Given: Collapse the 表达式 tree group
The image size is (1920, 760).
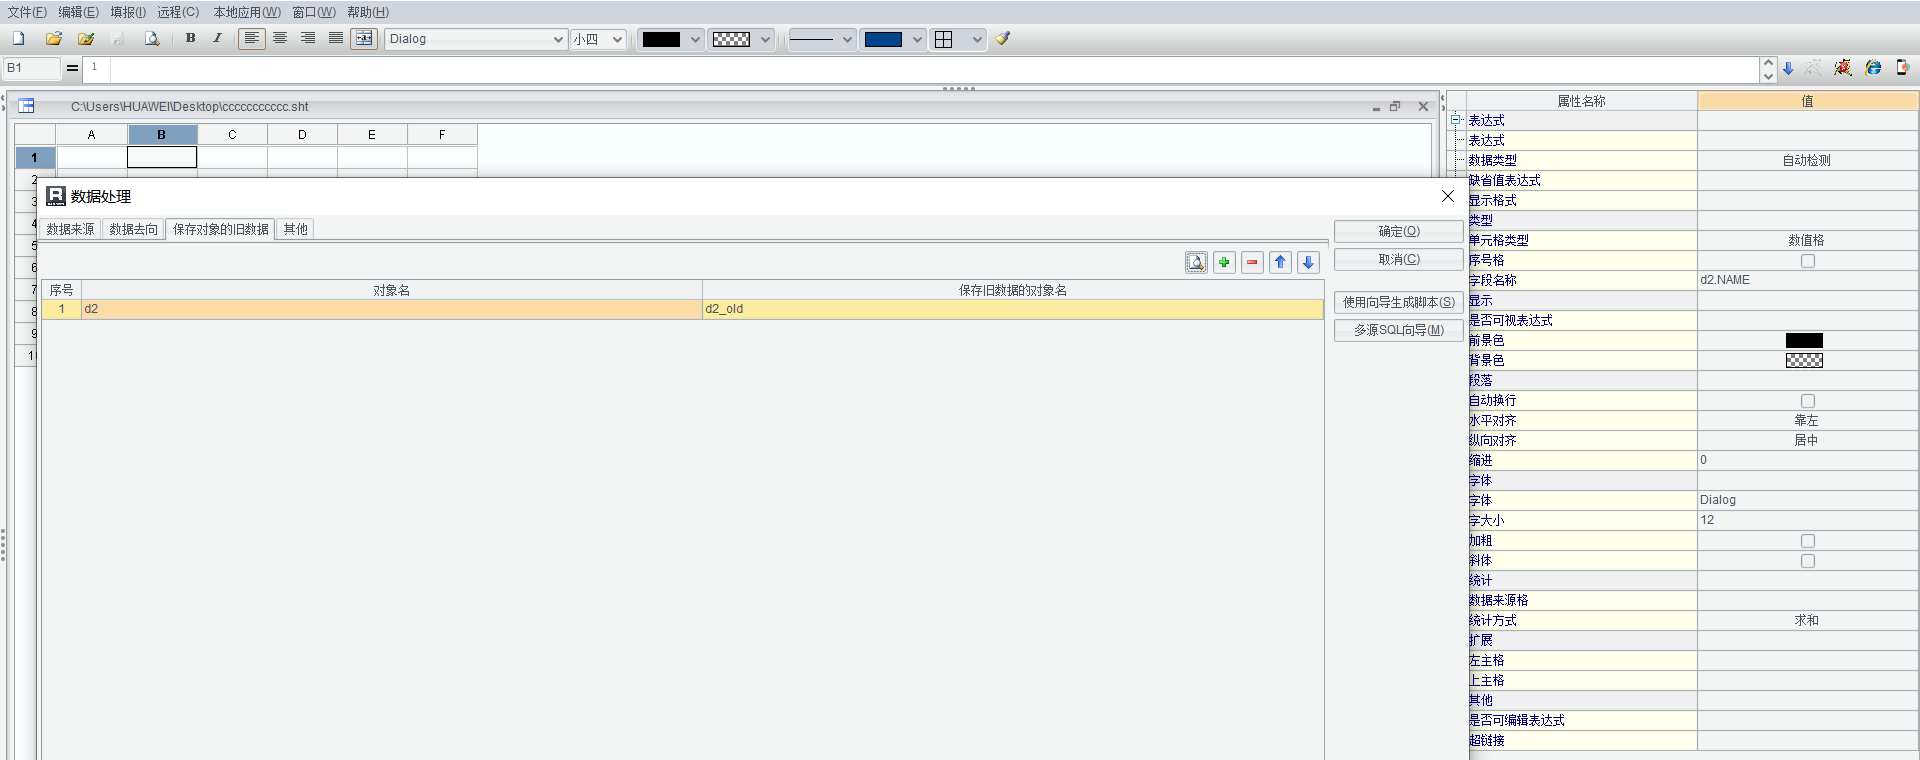Looking at the screenshot, I should [1456, 120].
